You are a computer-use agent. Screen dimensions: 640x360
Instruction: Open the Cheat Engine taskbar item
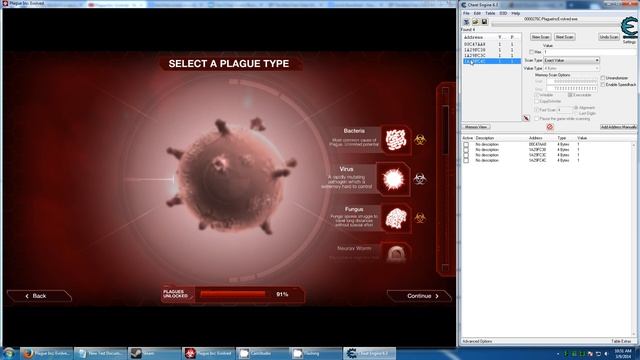coord(370,353)
